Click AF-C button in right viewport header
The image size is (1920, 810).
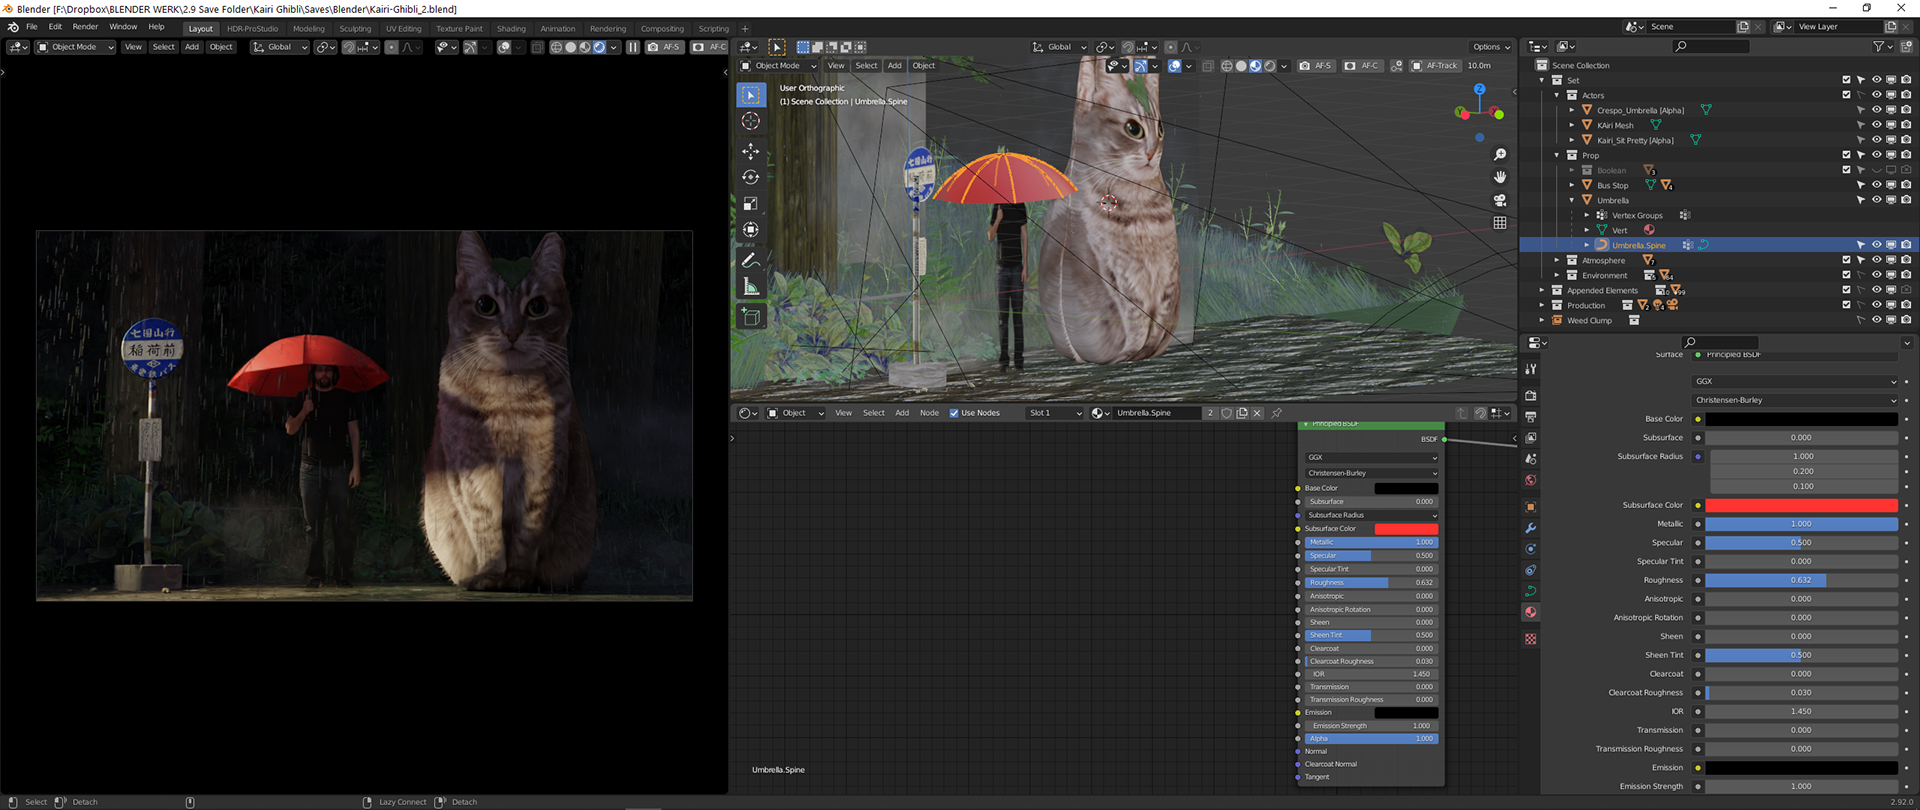(x=1362, y=66)
